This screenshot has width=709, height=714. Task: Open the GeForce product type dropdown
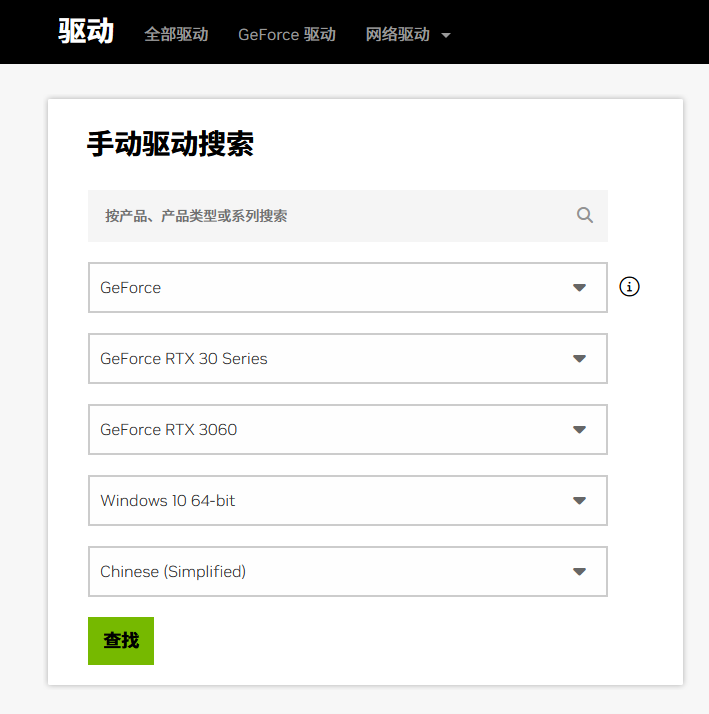[x=348, y=287]
